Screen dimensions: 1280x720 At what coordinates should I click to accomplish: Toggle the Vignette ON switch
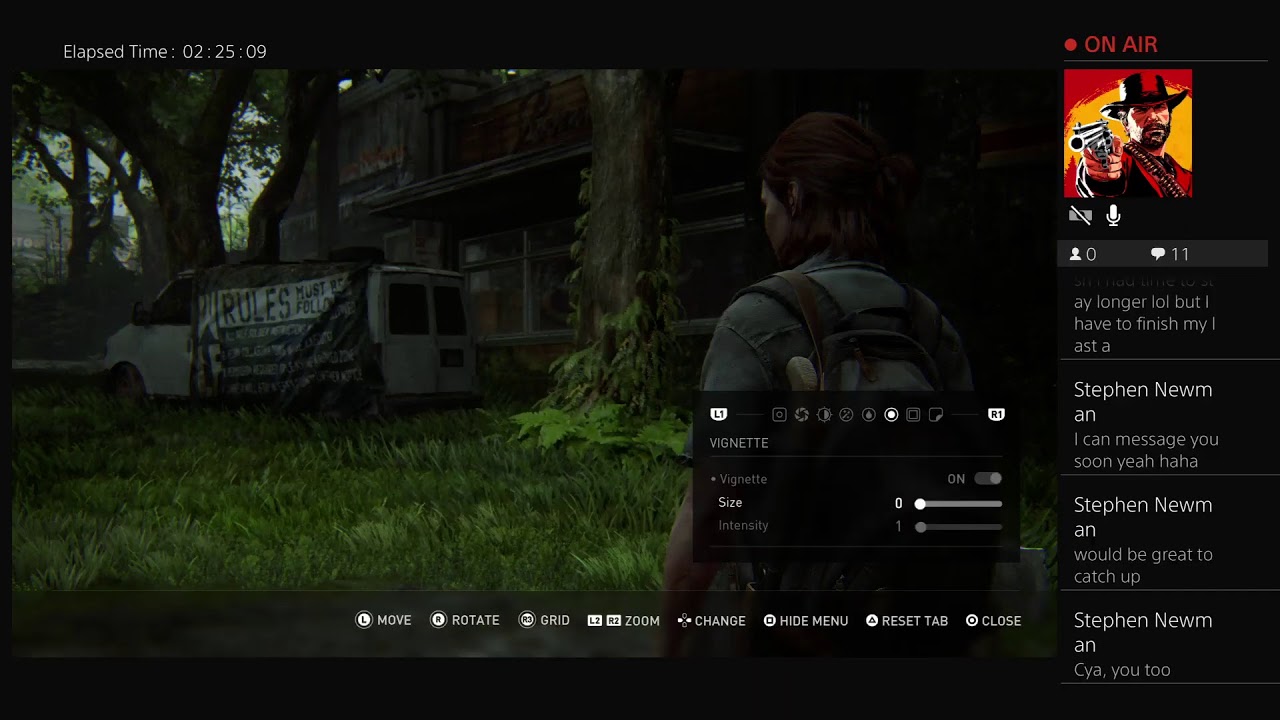[988, 479]
